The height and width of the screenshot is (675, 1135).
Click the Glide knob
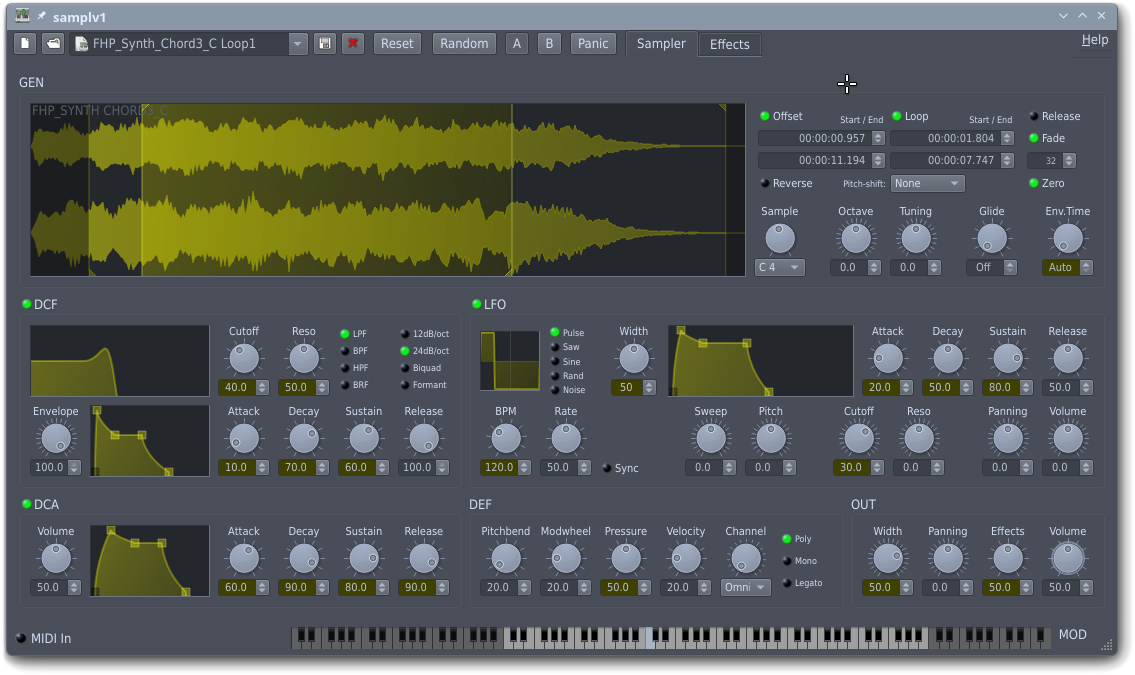click(x=992, y=238)
